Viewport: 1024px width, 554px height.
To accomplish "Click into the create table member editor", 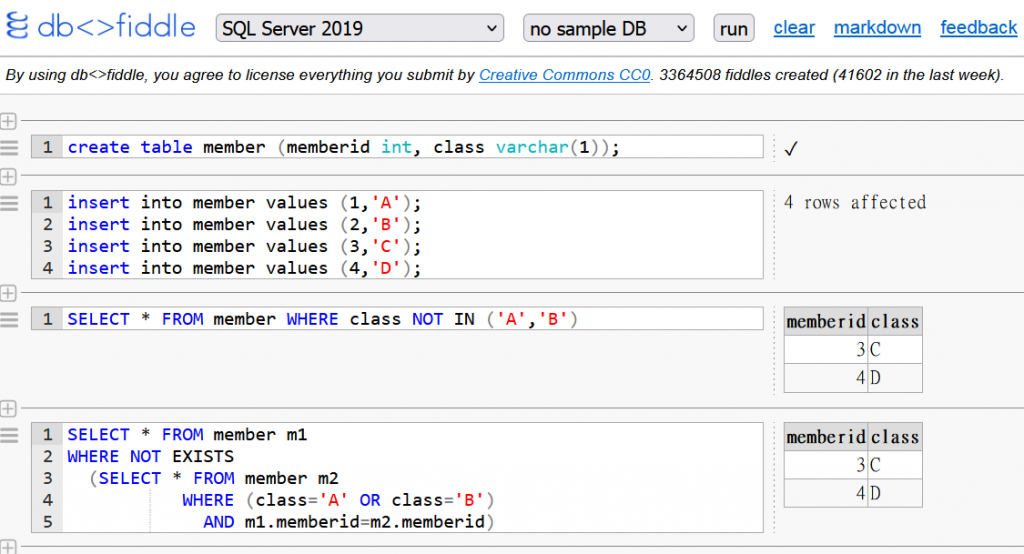I will click(397, 147).
